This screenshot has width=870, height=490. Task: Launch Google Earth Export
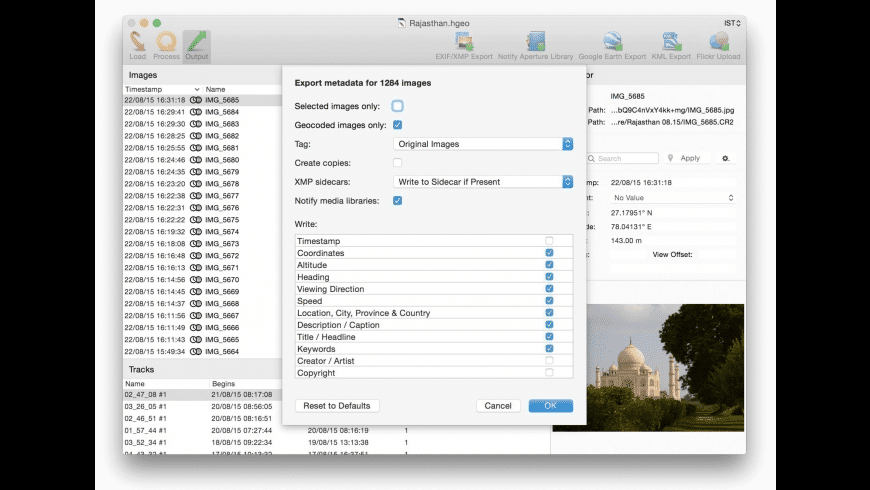tap(612, 44)
